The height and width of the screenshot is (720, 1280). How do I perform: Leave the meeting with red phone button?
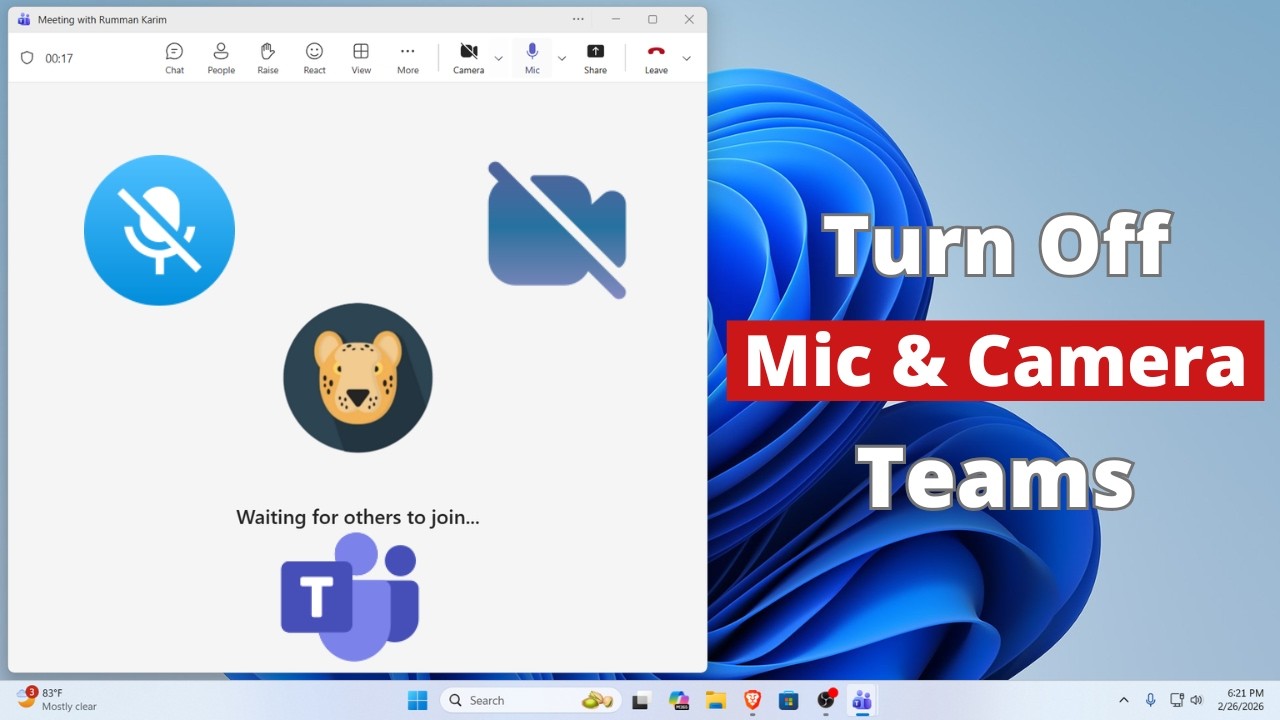[x=656, y=58]
